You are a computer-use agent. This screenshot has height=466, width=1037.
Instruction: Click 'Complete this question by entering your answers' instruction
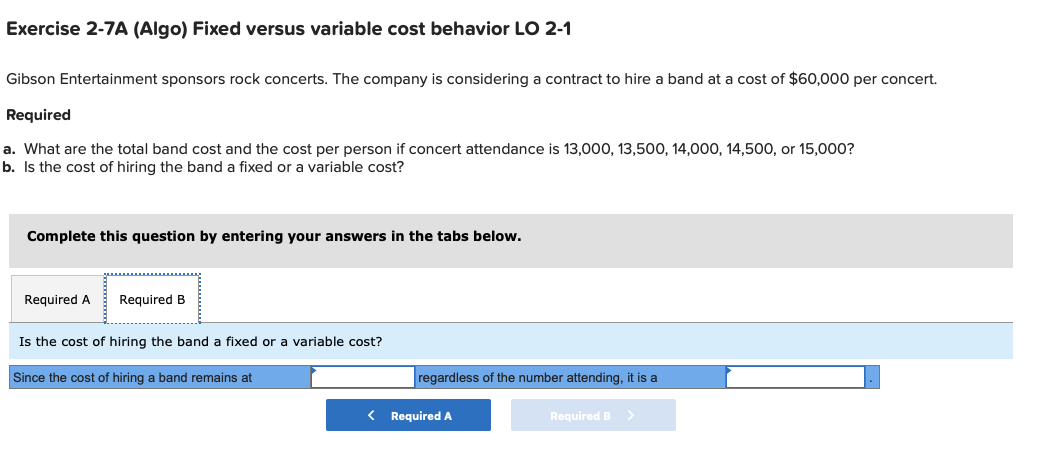click(x=274, y=237)
